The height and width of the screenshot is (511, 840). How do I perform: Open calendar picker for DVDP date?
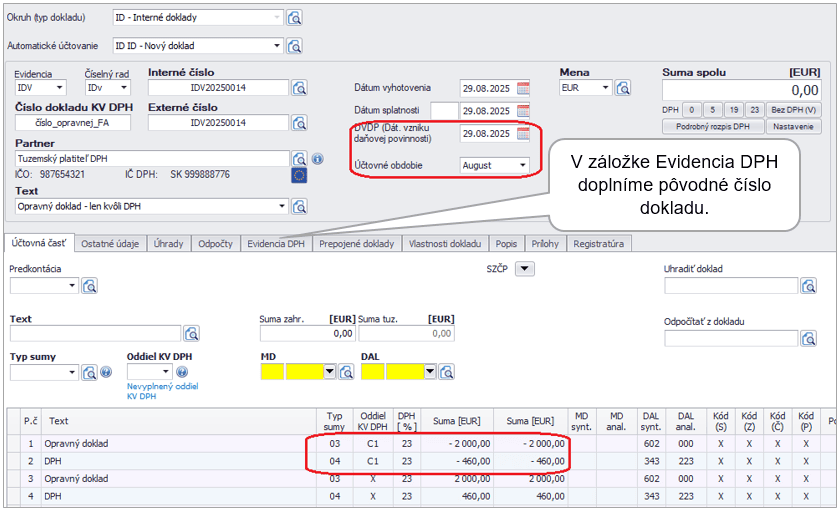coord(523,133)
